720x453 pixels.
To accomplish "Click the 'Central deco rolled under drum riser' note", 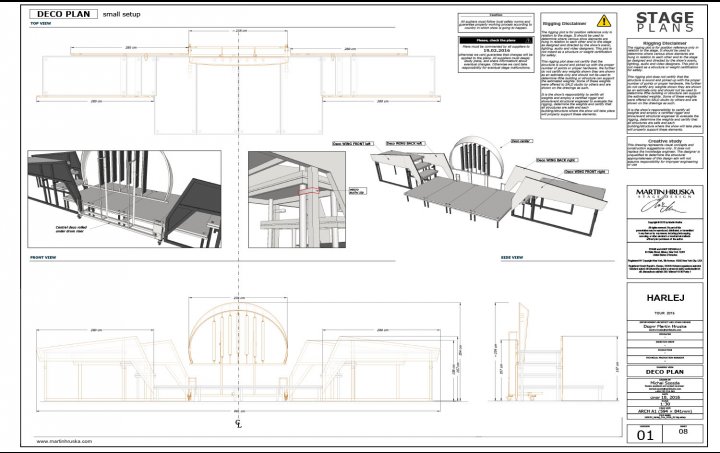I will (x=71, y=229).
